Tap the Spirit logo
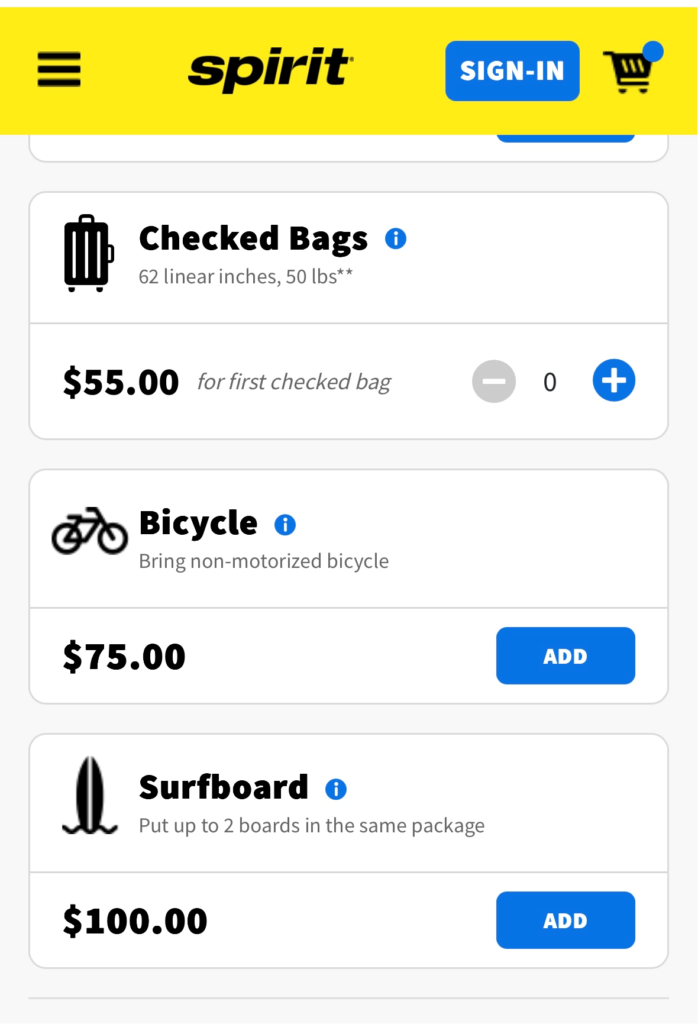Viewport: 698px width, 1024px height. click(x=270, y=69)
